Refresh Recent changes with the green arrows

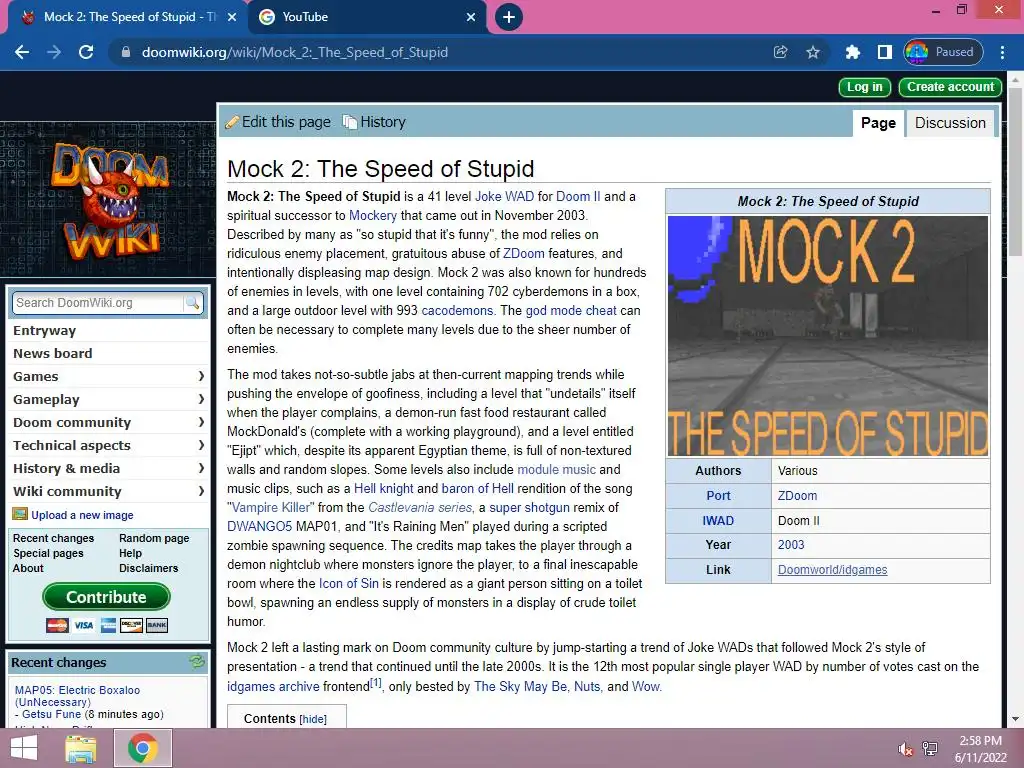pyautogui.click(x=197, y=662)
